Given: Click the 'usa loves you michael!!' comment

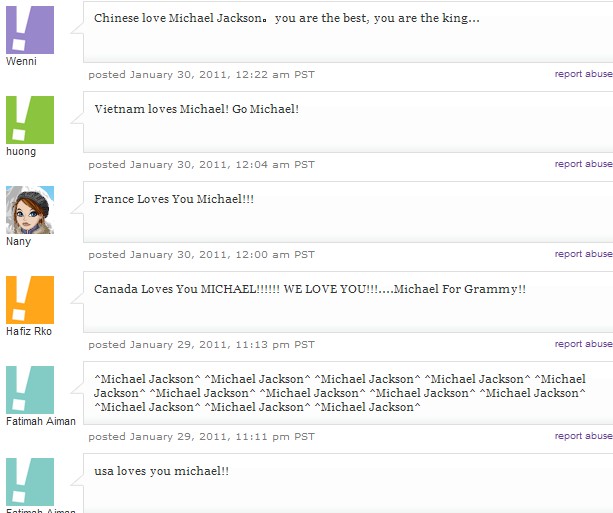Looking at the screenshot, I should pyautogui.click(x=162, y=471).
